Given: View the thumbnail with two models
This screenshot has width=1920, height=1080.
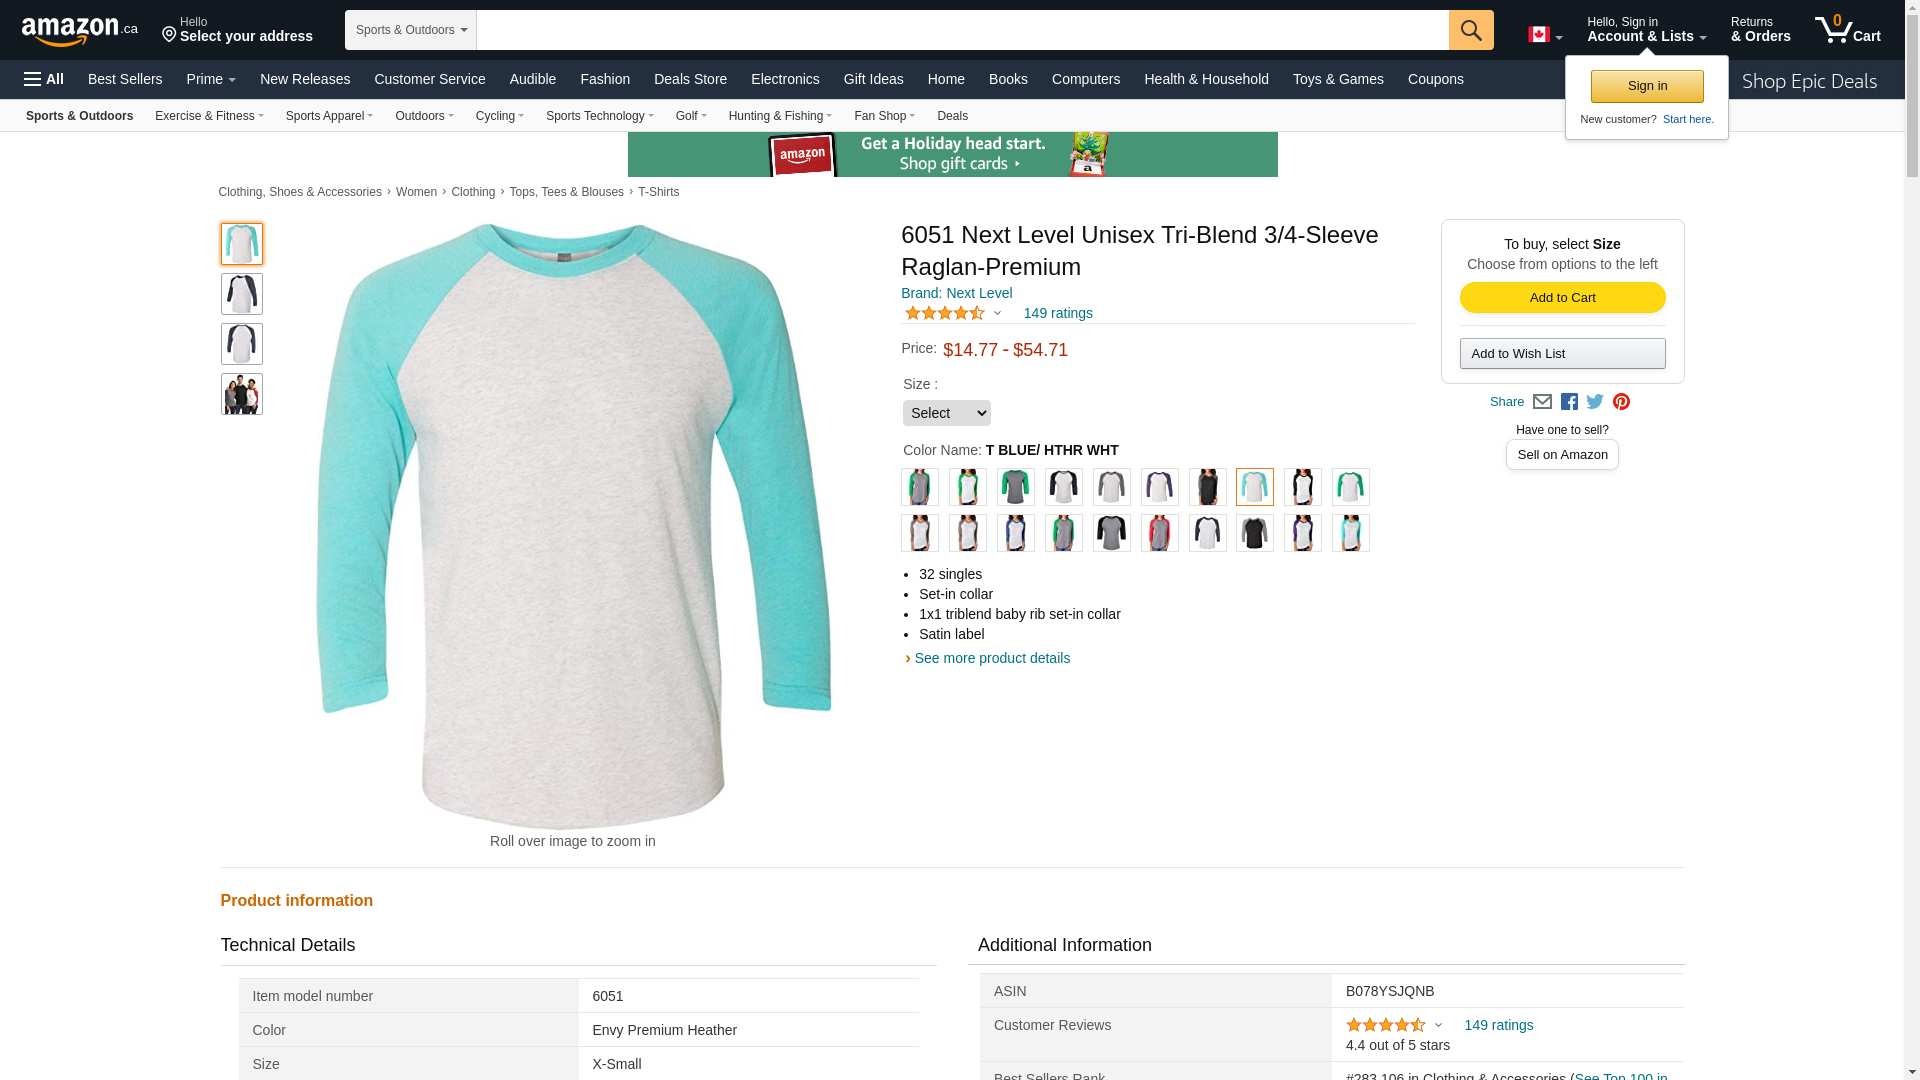Looking at the screenshot, I should click(242, 394).
